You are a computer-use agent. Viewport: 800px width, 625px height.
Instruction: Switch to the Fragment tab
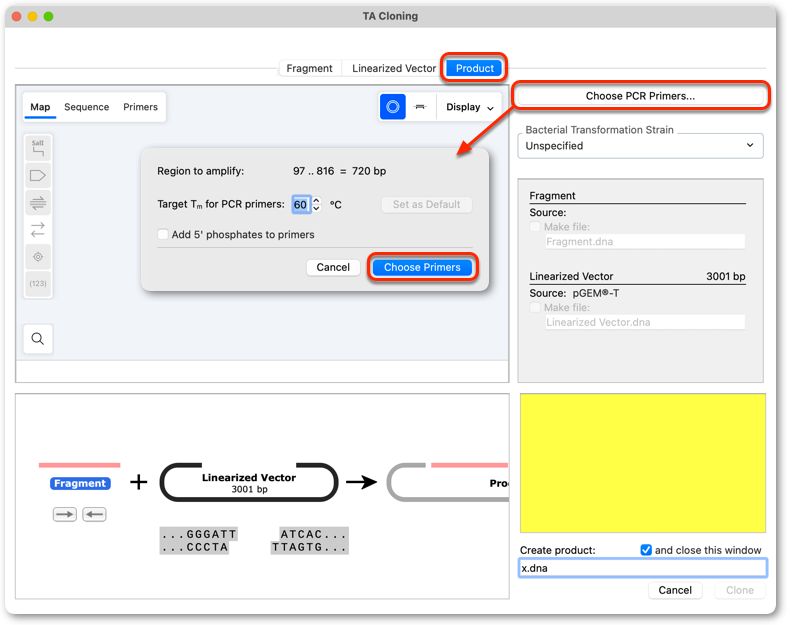pyautogui.click(x=309, y=68)
